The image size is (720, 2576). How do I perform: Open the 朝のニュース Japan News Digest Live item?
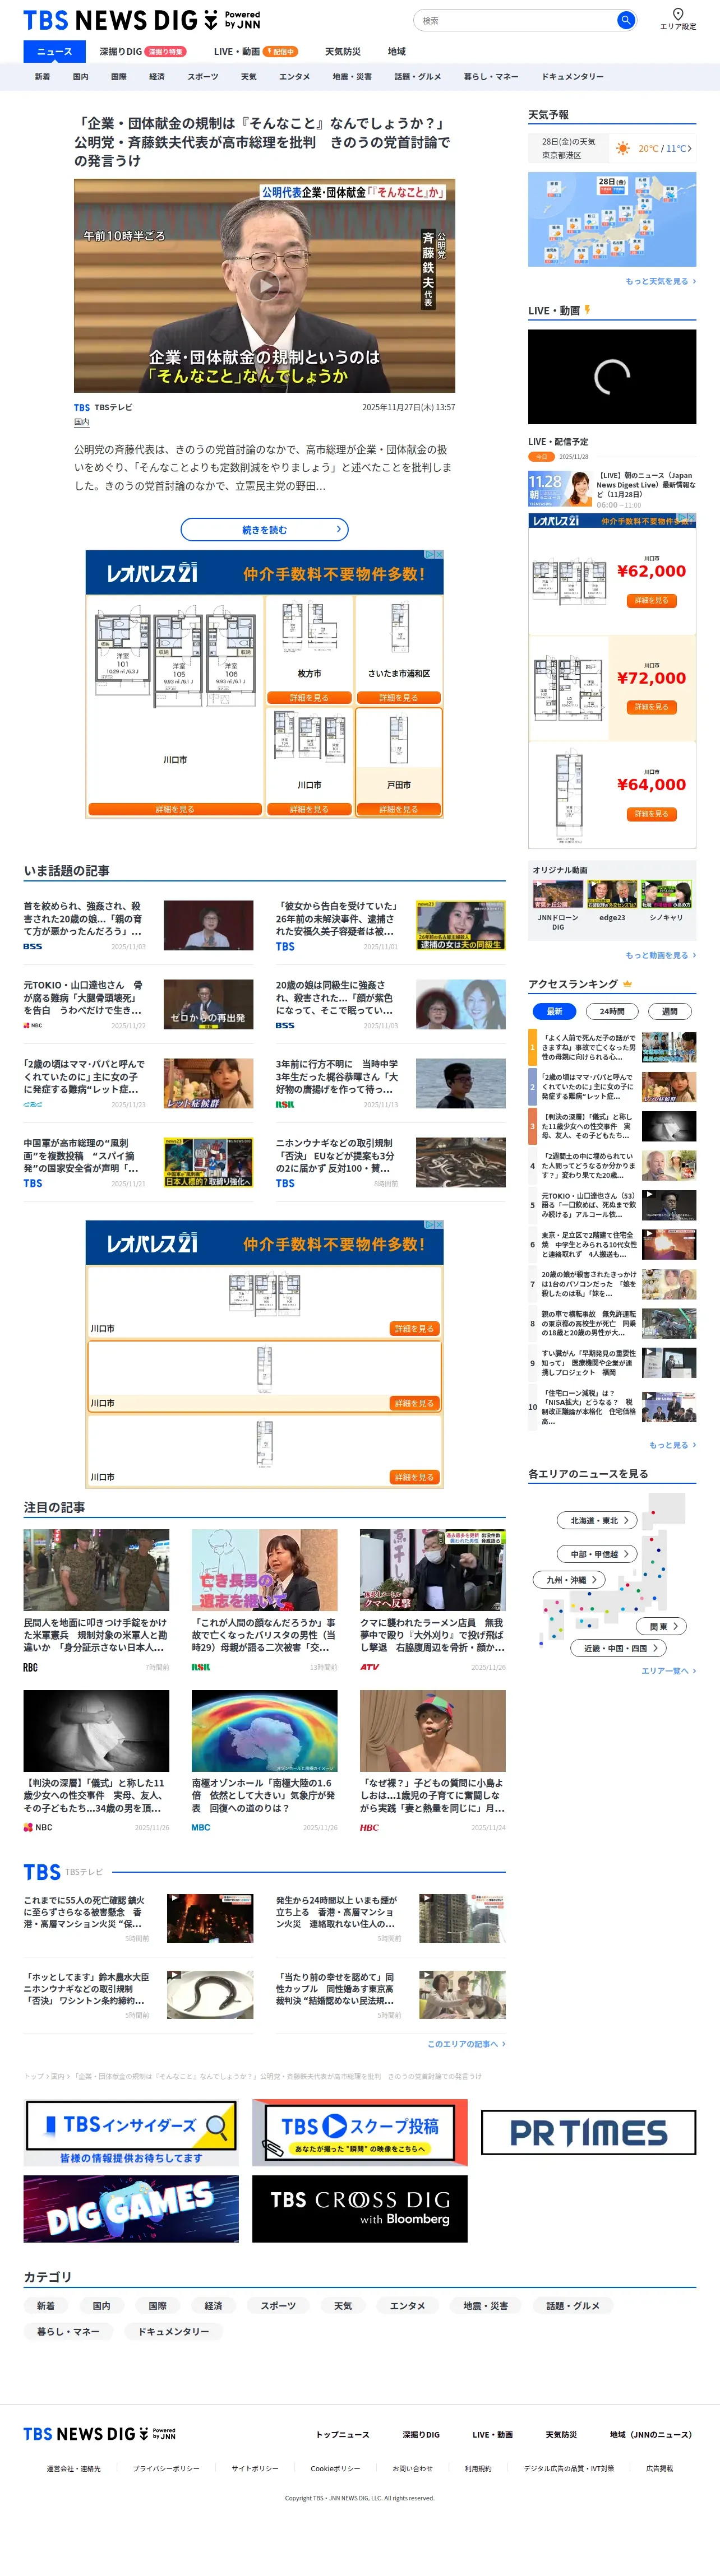(x=612, y=489)
